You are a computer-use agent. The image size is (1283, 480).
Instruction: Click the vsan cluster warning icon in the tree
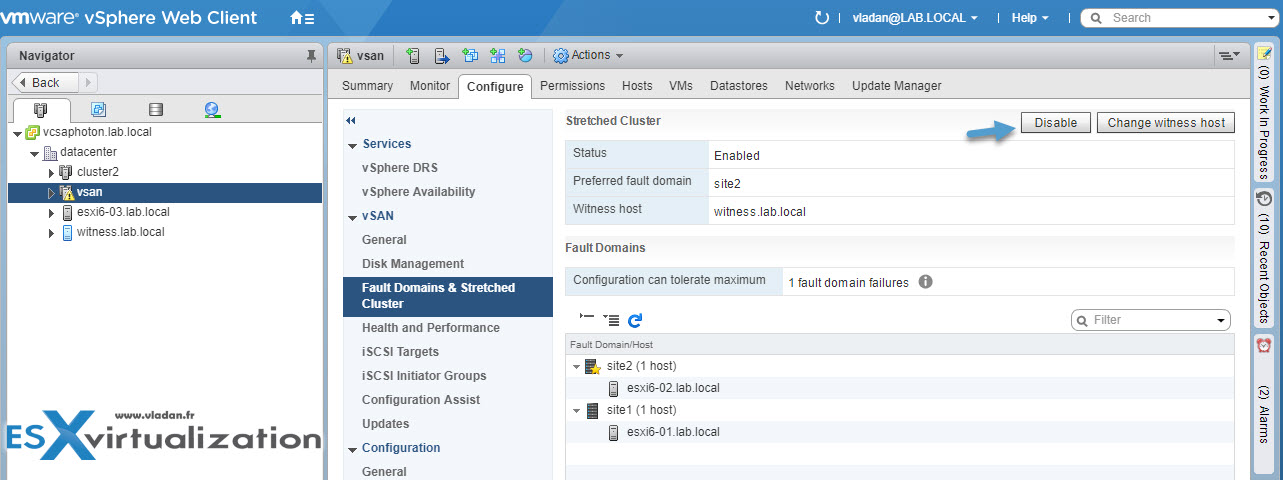(x=66, y=192)
